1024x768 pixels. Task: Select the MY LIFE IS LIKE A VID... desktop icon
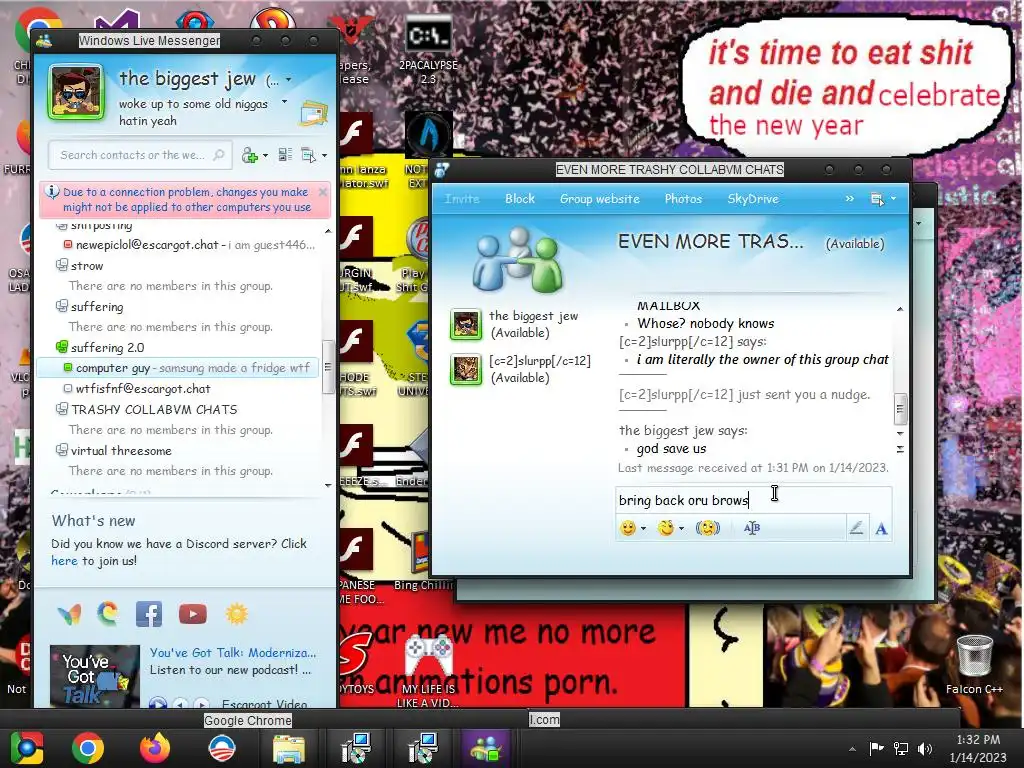[428, 671]
